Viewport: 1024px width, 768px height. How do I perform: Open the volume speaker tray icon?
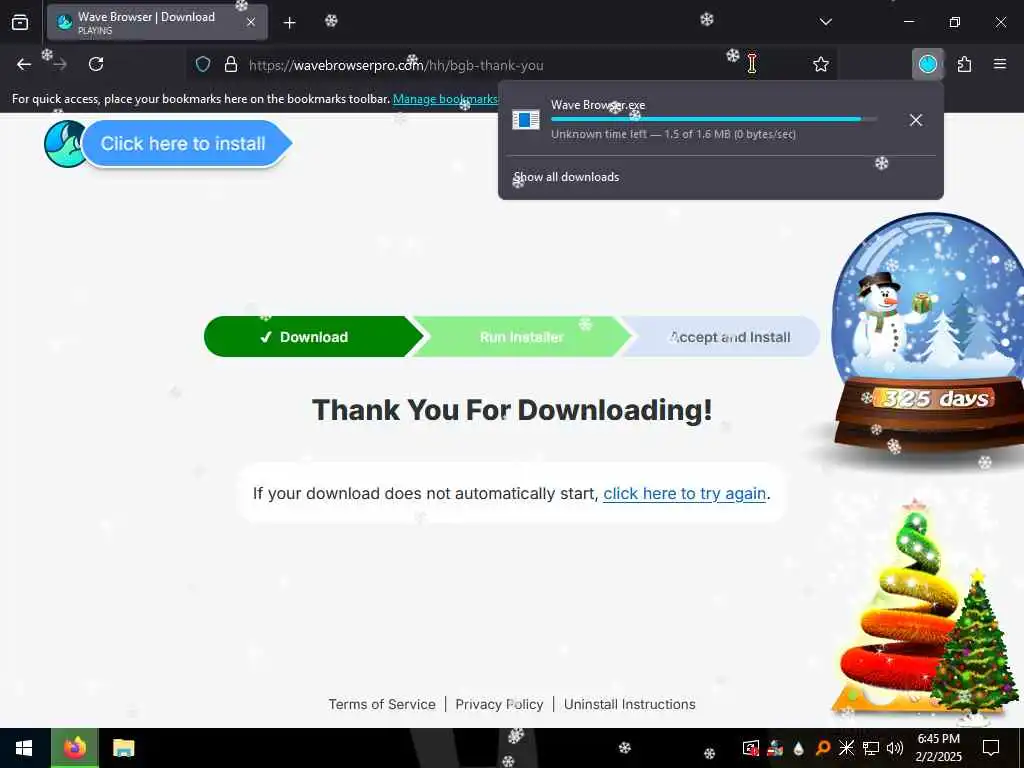(895, 748)
